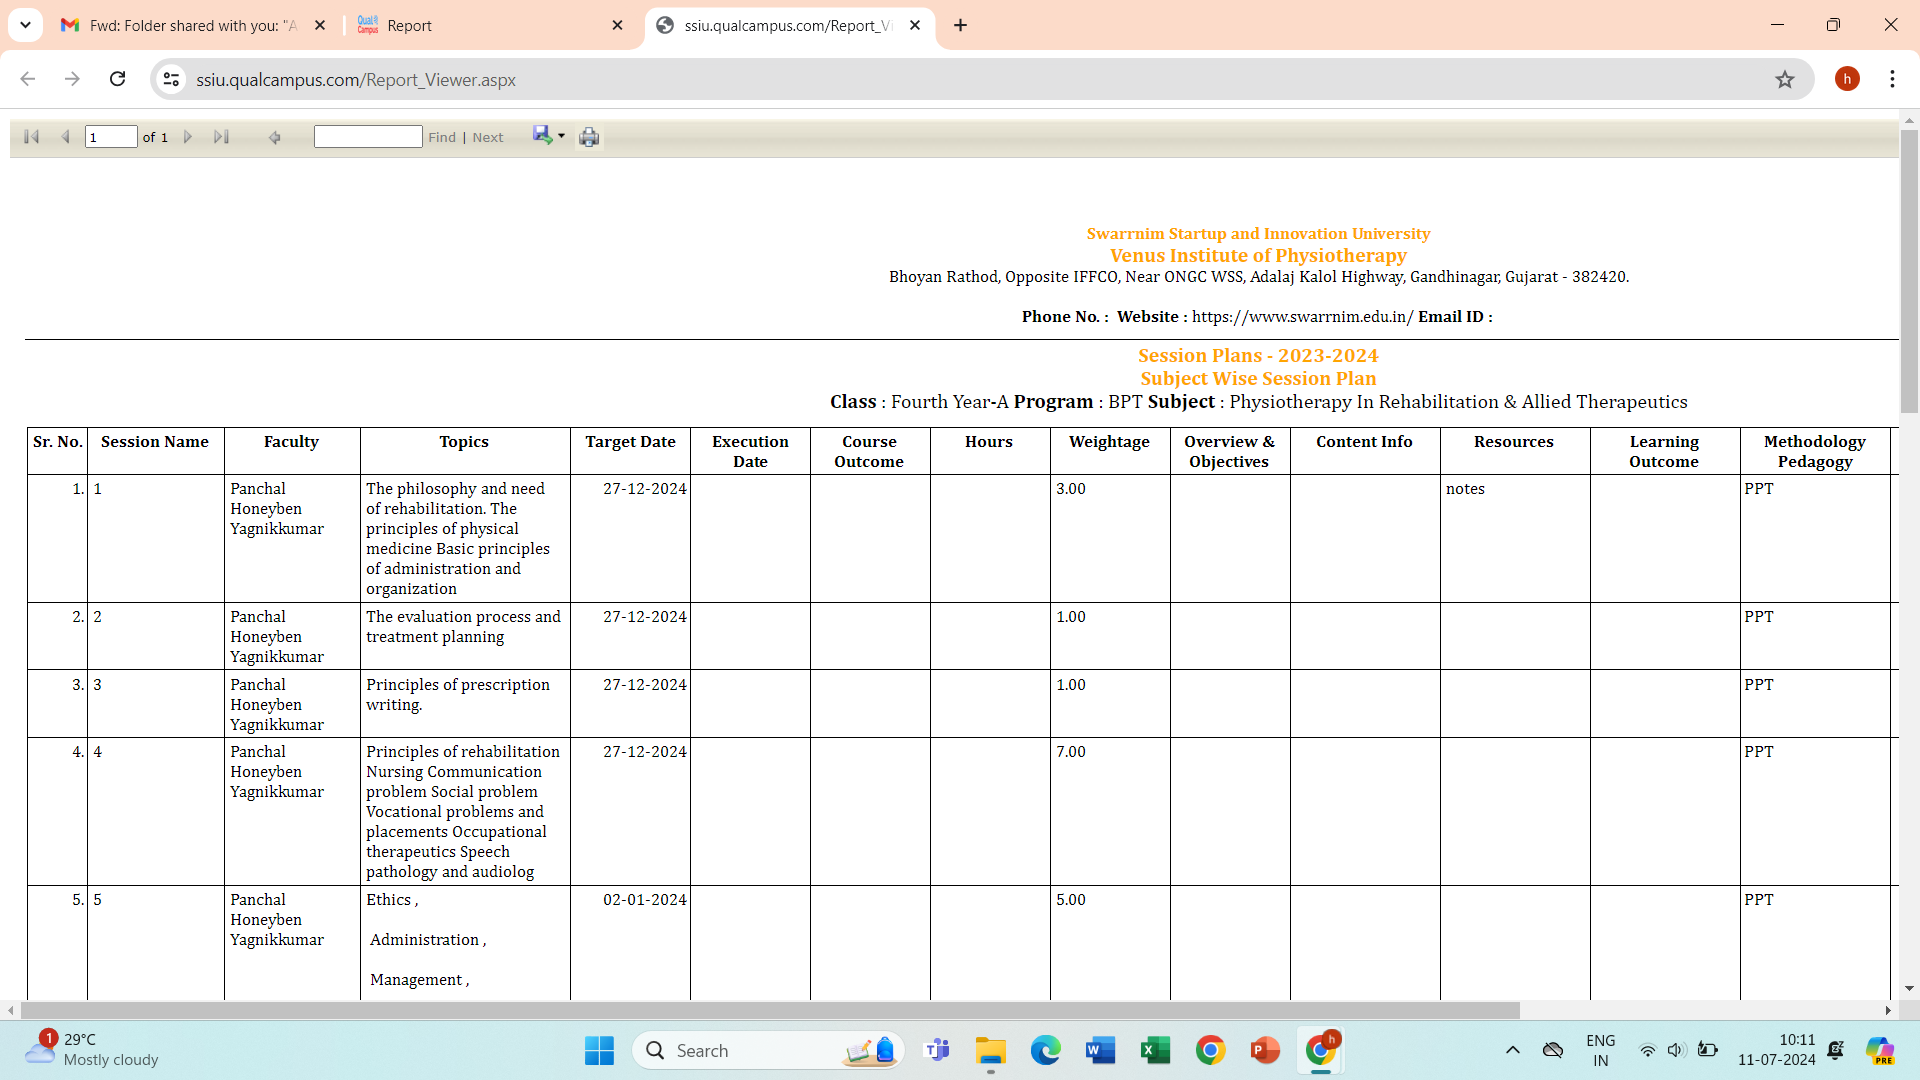Click the vertical scrollbar thumb
1920x1080 pixels.
(1909, 270)
